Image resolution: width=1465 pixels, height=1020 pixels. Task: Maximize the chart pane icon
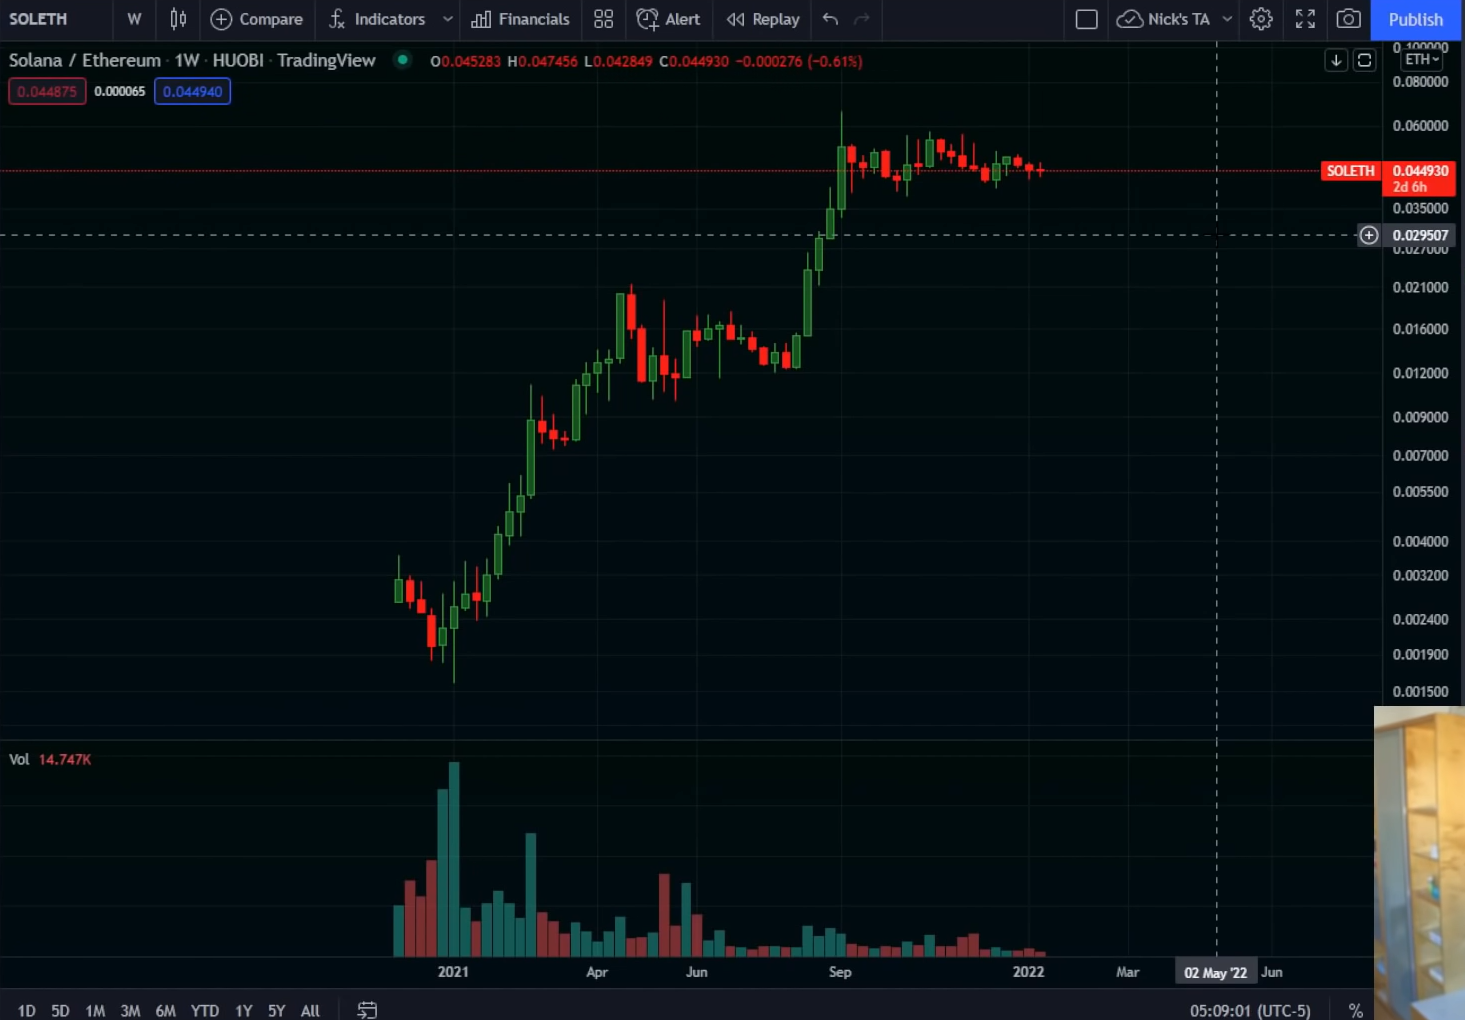(x=1364, y=60)
